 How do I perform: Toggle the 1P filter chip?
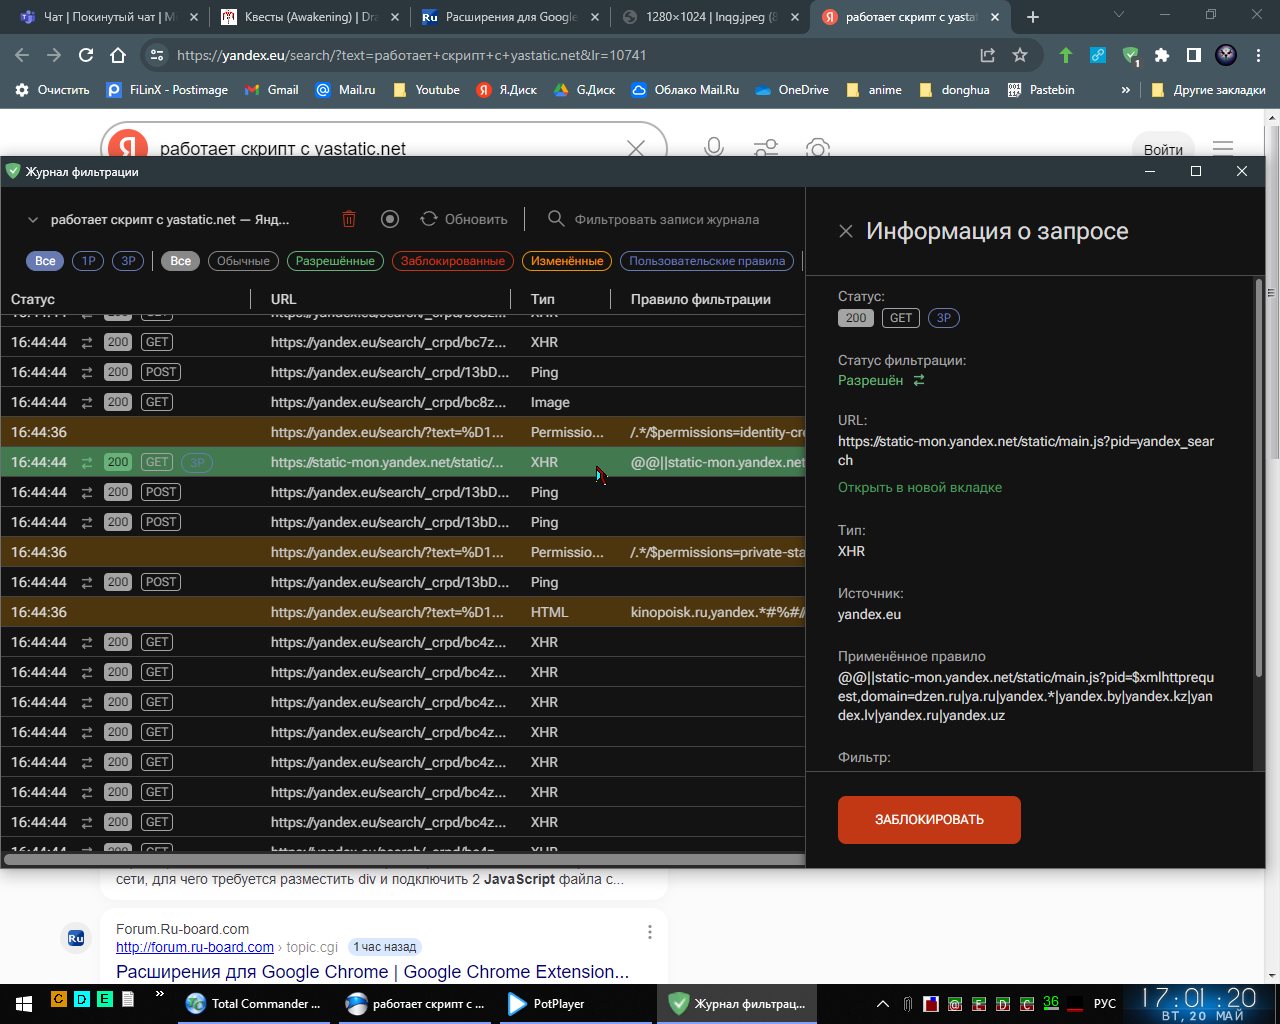click(88, 261)
